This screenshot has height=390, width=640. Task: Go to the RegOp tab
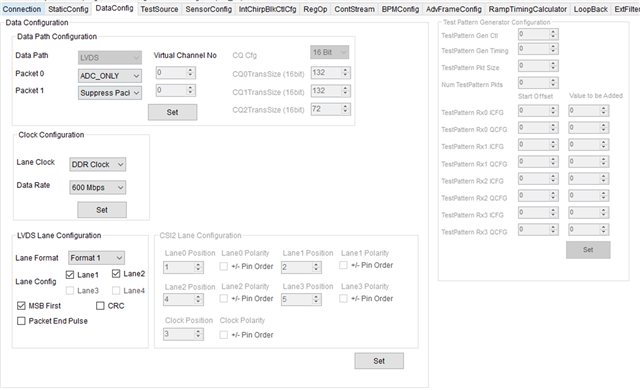click(315, 9)
